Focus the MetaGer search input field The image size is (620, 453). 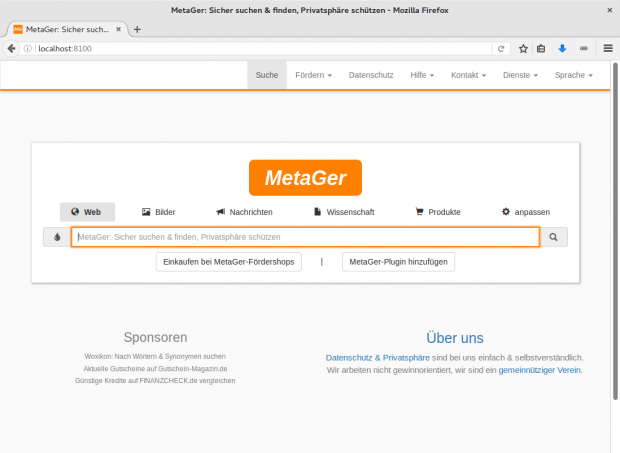(x=305, y=237)
